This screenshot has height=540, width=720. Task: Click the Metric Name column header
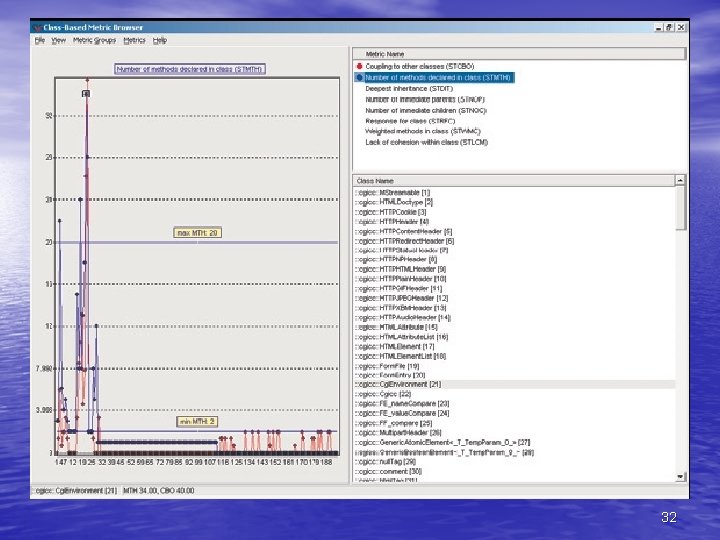(519, 54)
